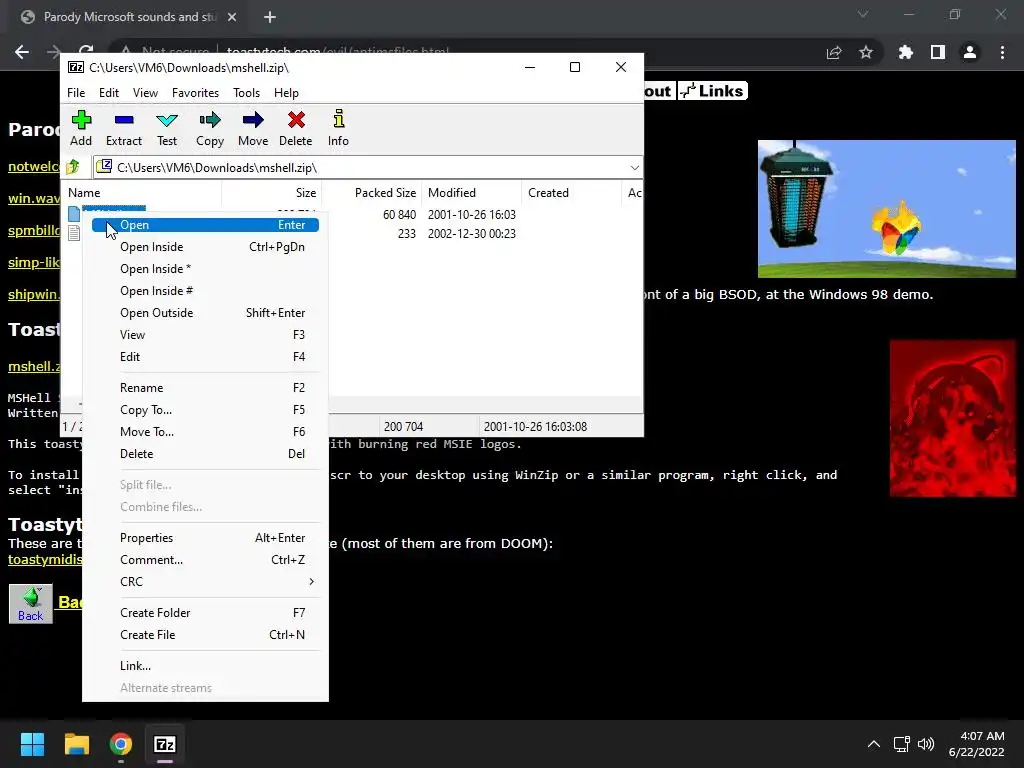Select Move To... from context menu
Screen dimensions: 1024x768
pyautogui.click(x=205, y=432)
